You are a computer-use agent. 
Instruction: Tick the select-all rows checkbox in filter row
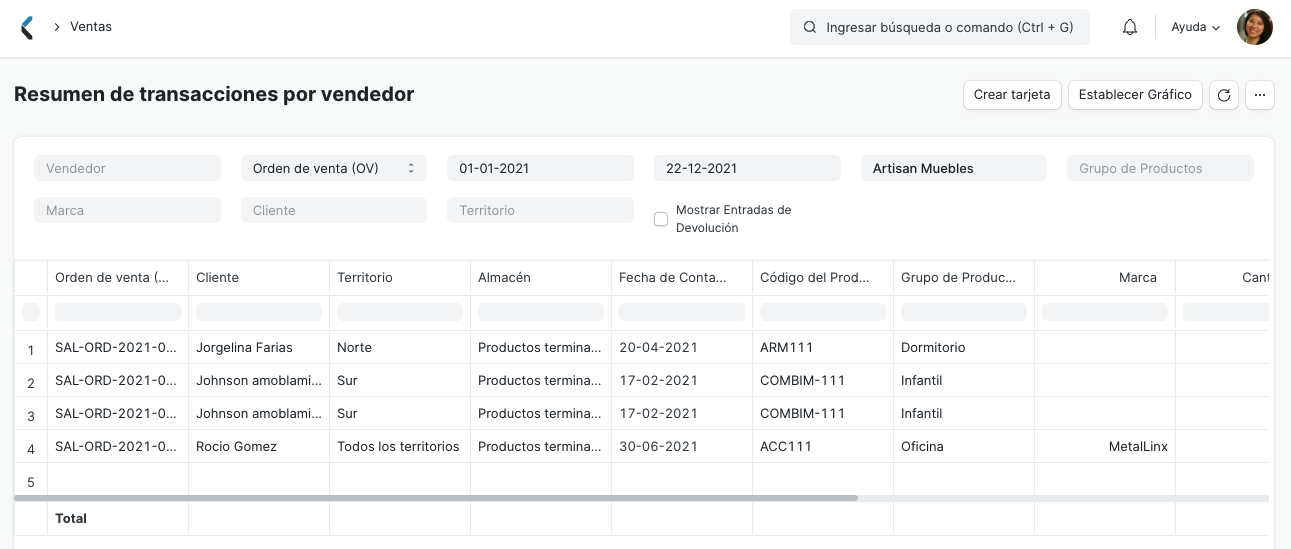31,312
